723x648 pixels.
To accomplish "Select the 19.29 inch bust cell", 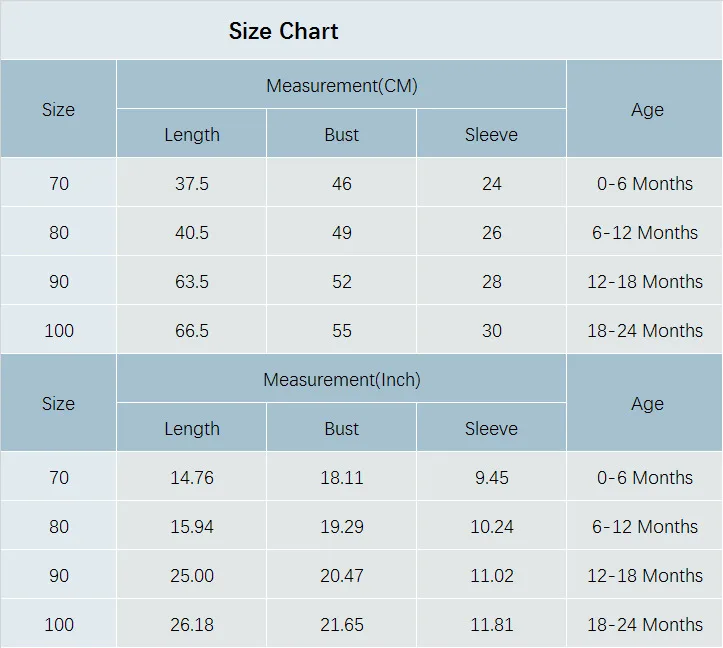I will tap(342, 527).
